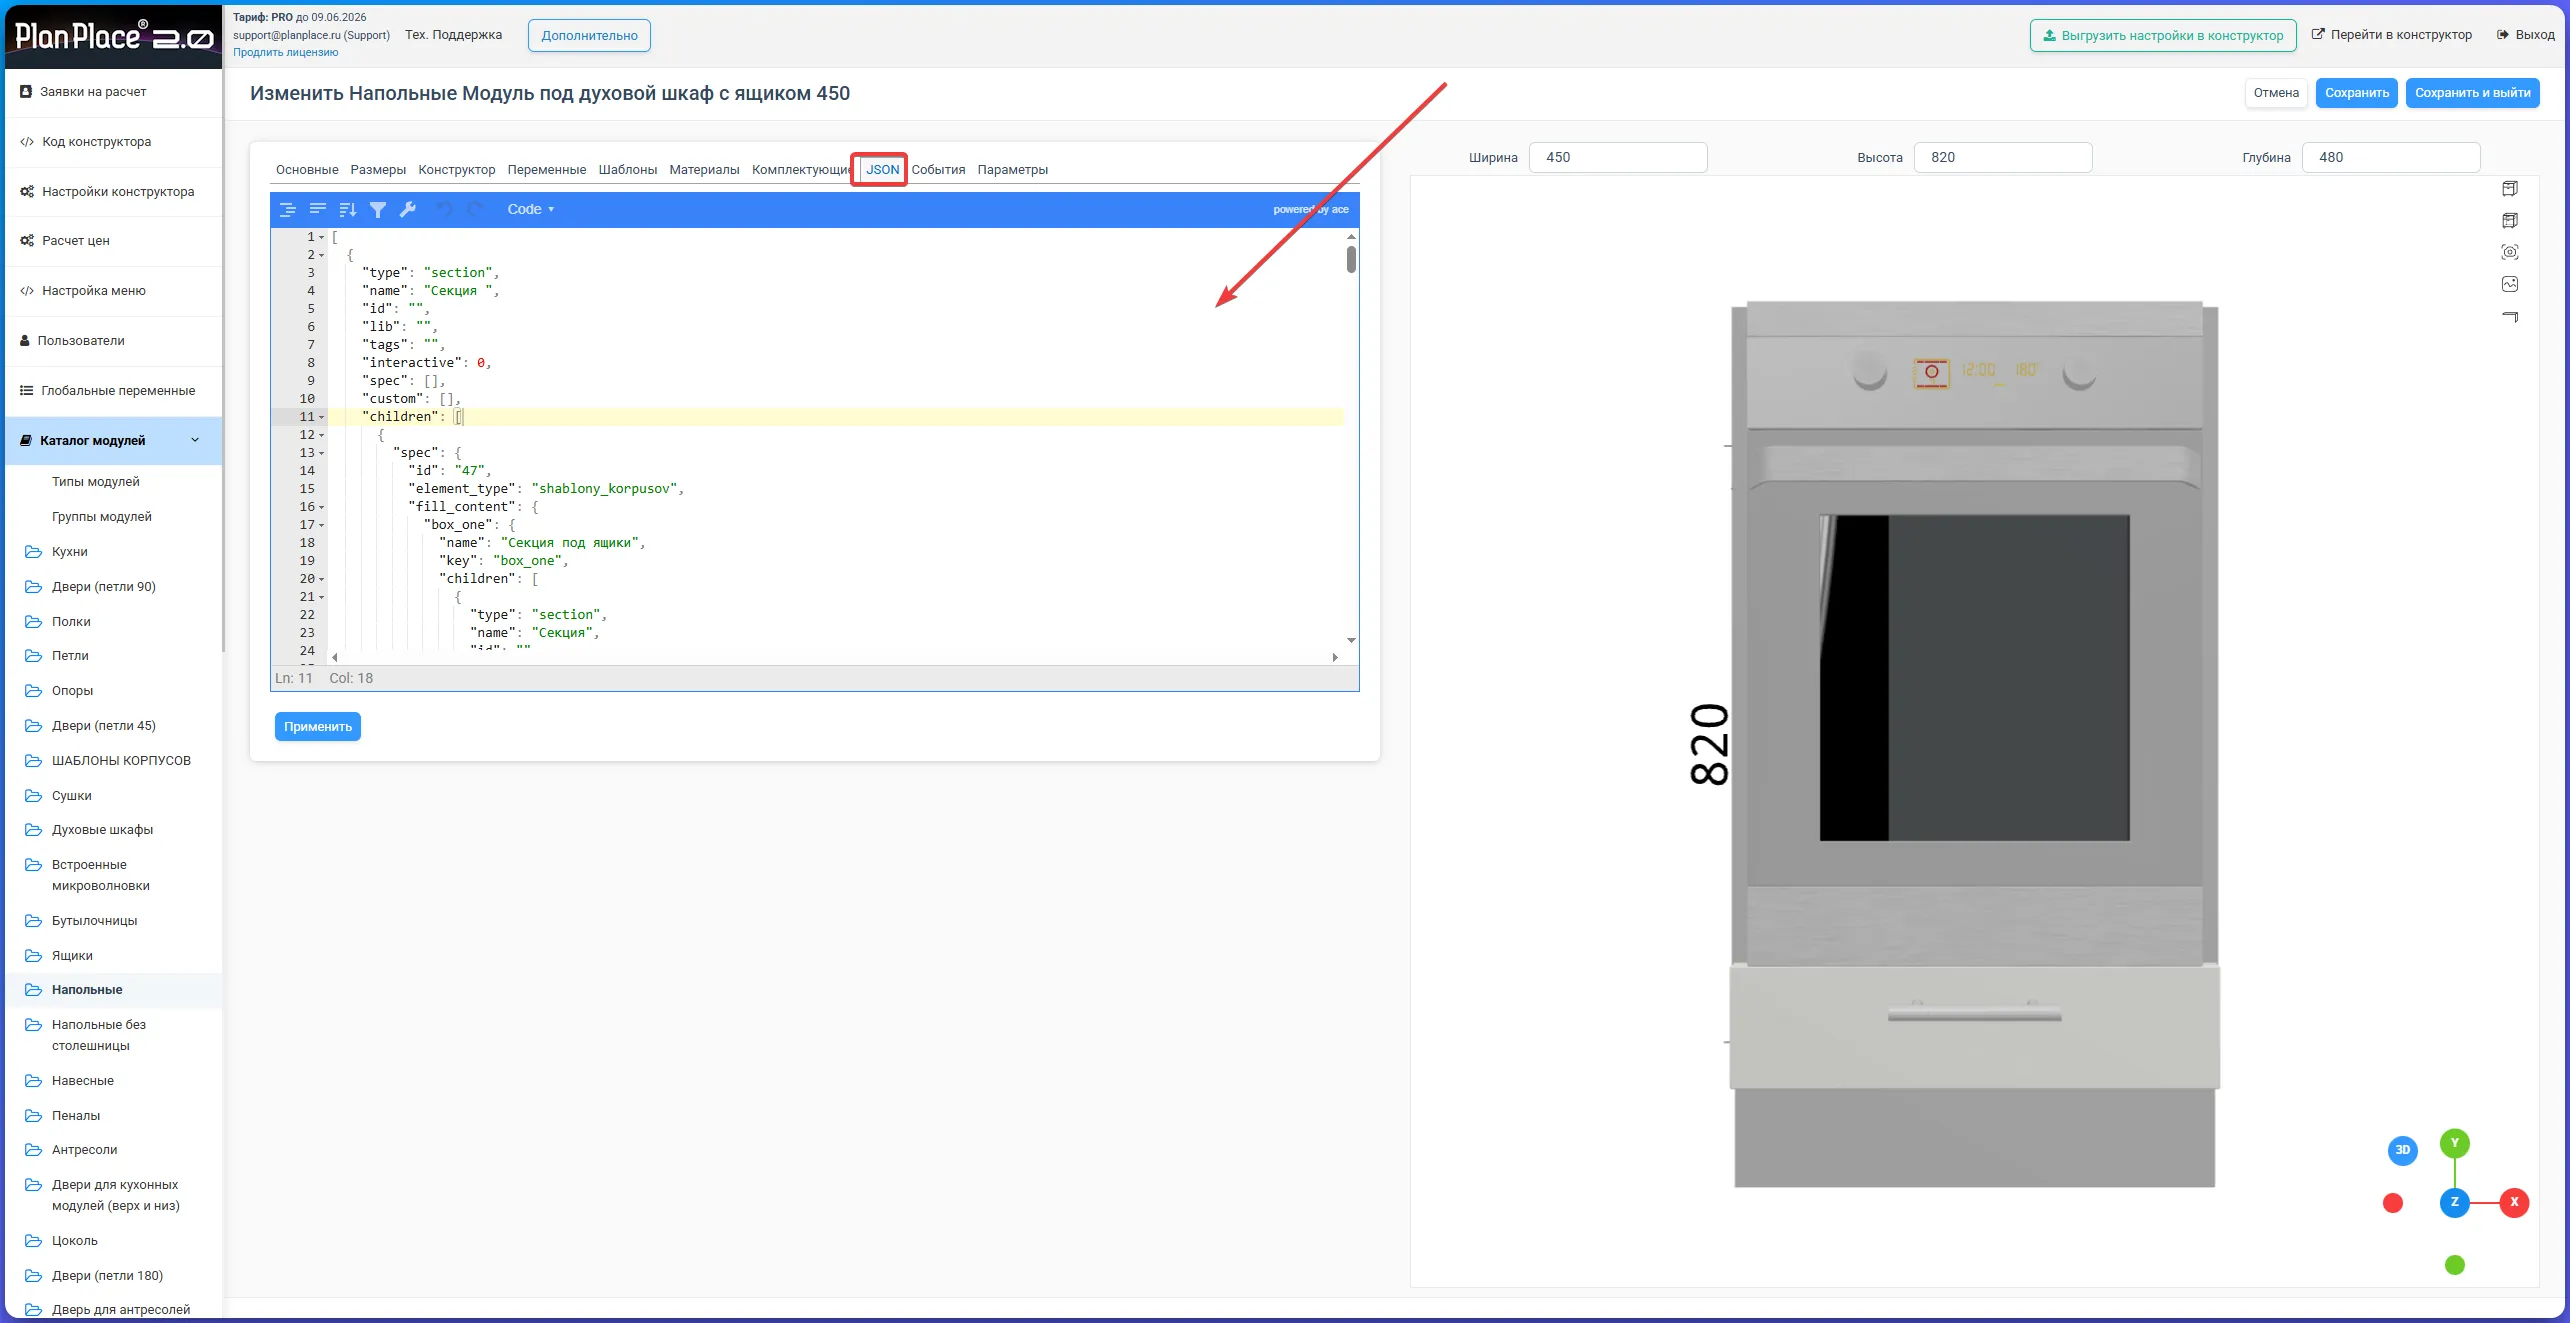Viewport: 2570px width, 1323px height.
Task: Click the compact JSON icon in editor toolbar
Action: click(x=317, y=209)
